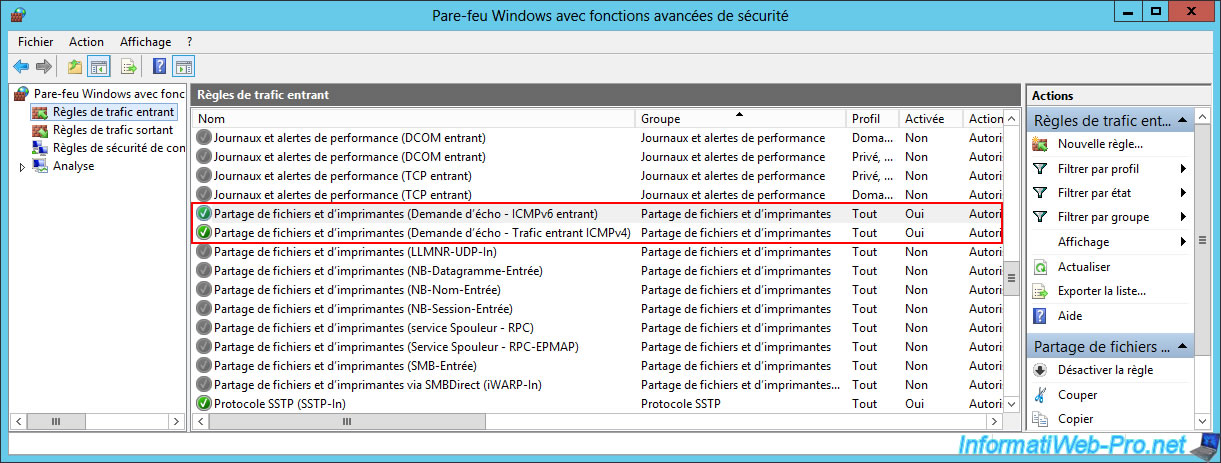Viewport: 1221px width, 463px height.
Task: Click the Nouvelle règle action icon
Action: 1040,144
